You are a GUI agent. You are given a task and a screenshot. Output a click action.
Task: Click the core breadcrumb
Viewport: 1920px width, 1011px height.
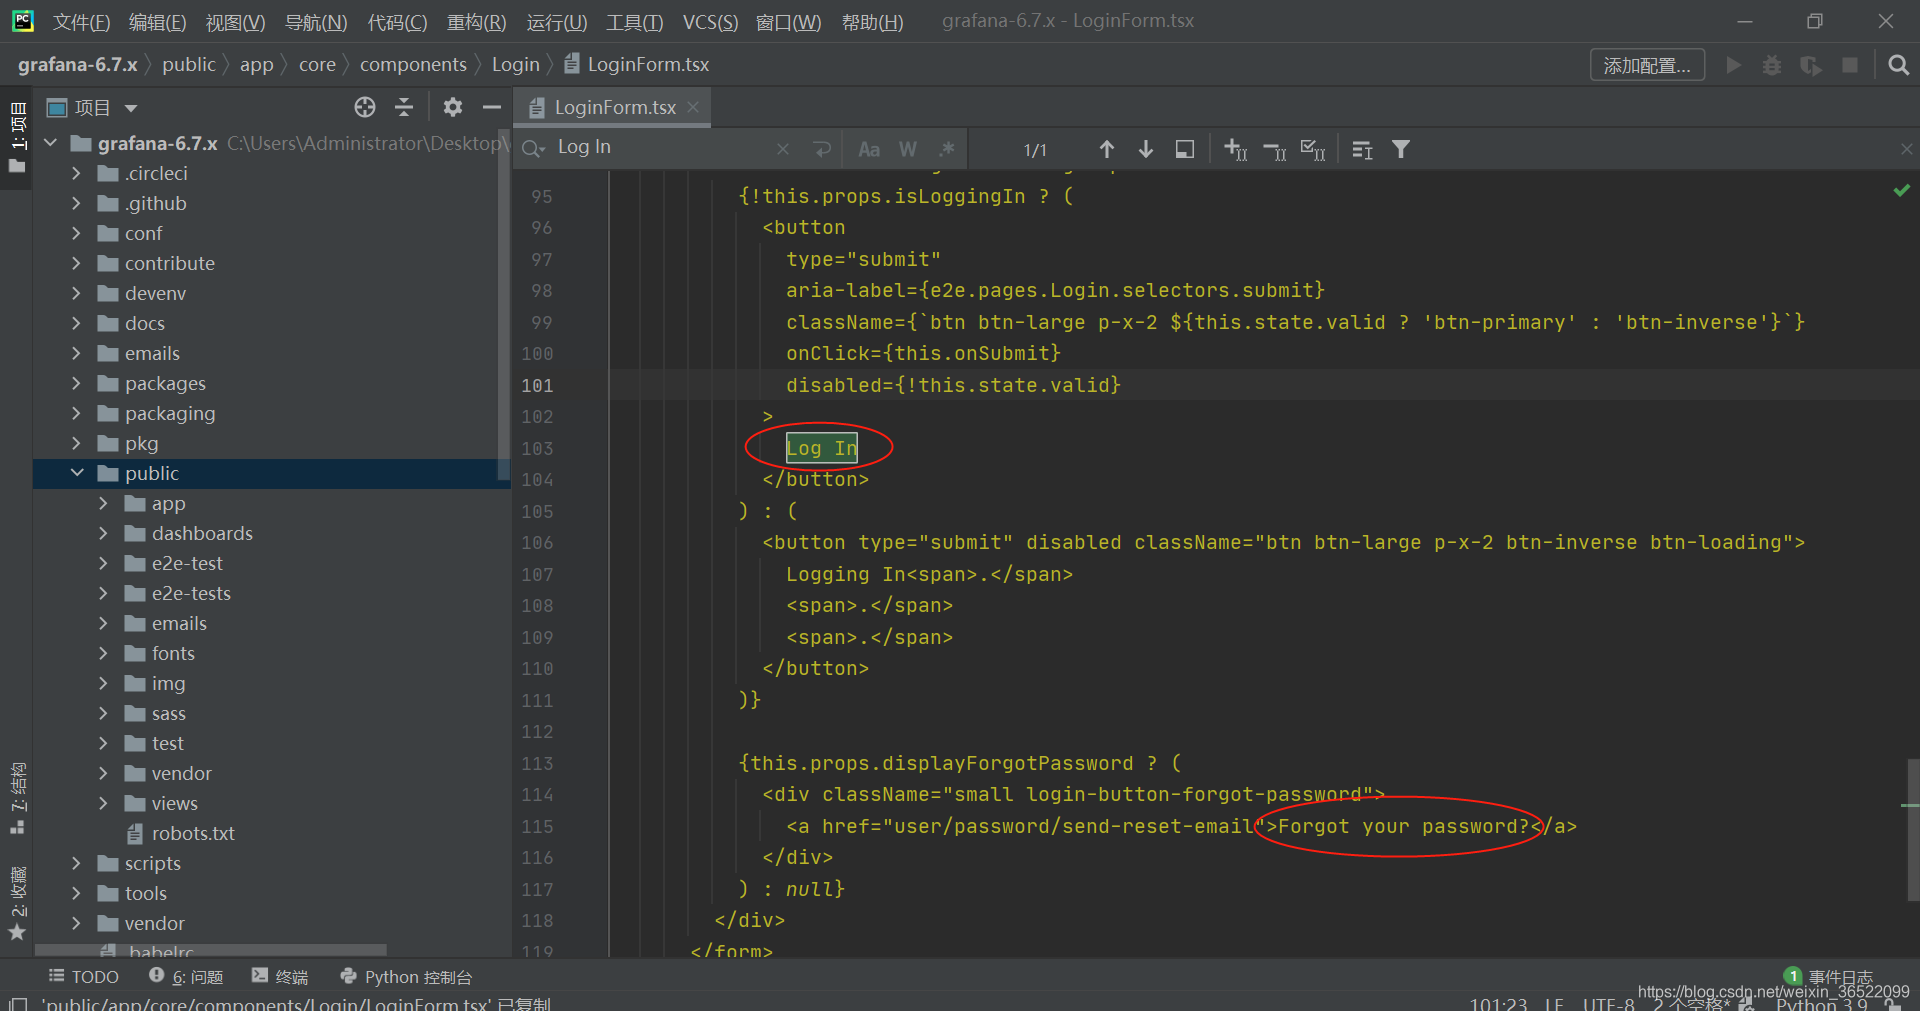coord(317,65)
